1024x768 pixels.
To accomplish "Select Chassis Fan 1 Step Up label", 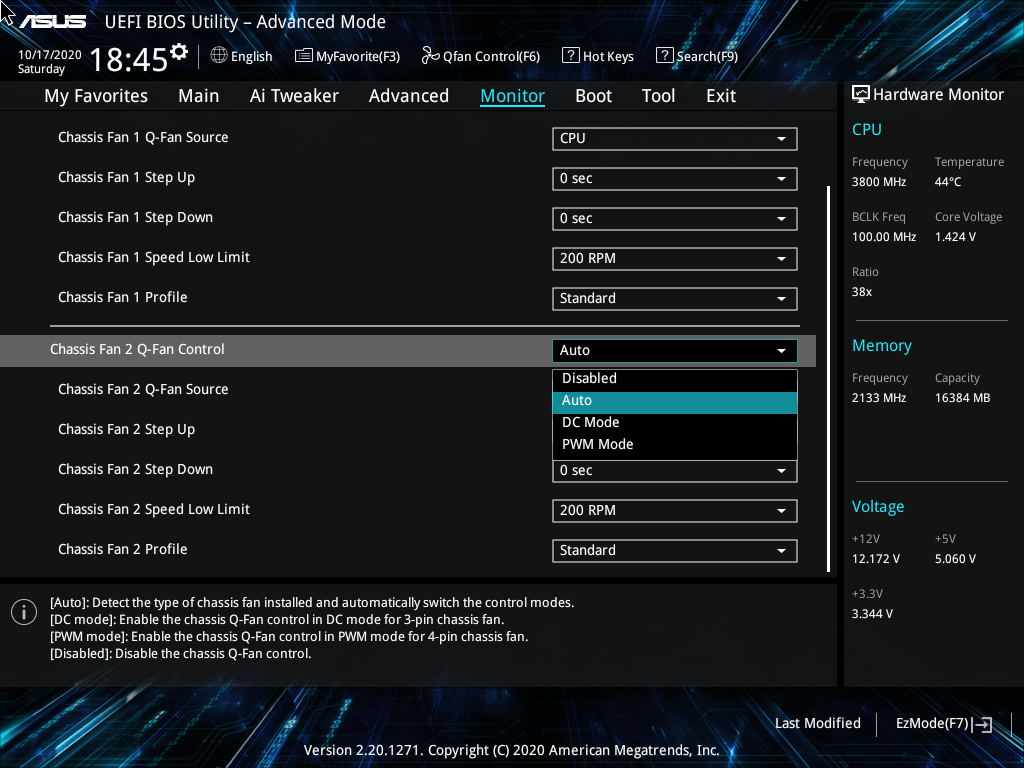I will [126, 178].
